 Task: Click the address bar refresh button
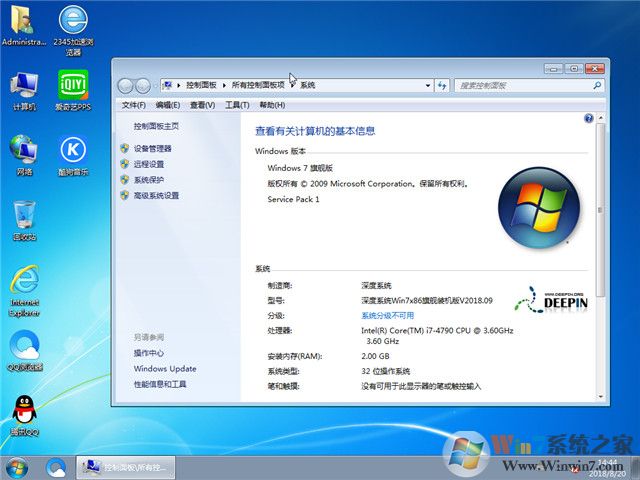[442, 85]
